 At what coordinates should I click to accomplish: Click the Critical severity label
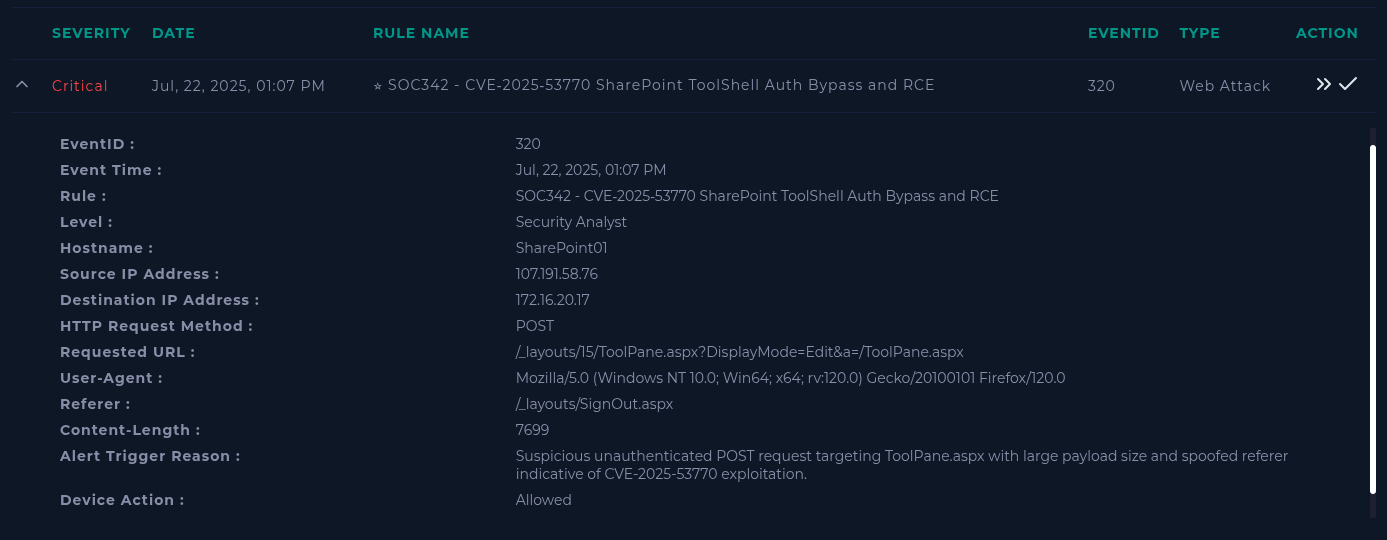tap(80, 86)
